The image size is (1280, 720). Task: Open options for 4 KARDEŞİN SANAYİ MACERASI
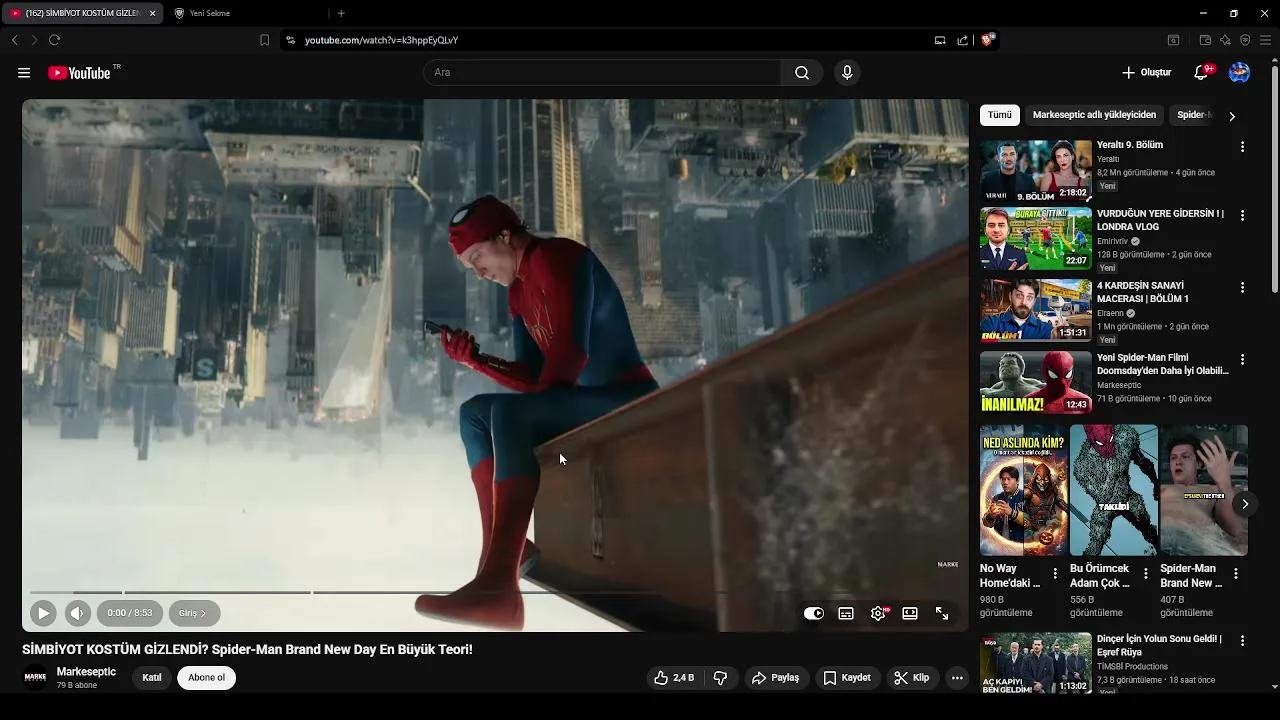pos(1242,287)
